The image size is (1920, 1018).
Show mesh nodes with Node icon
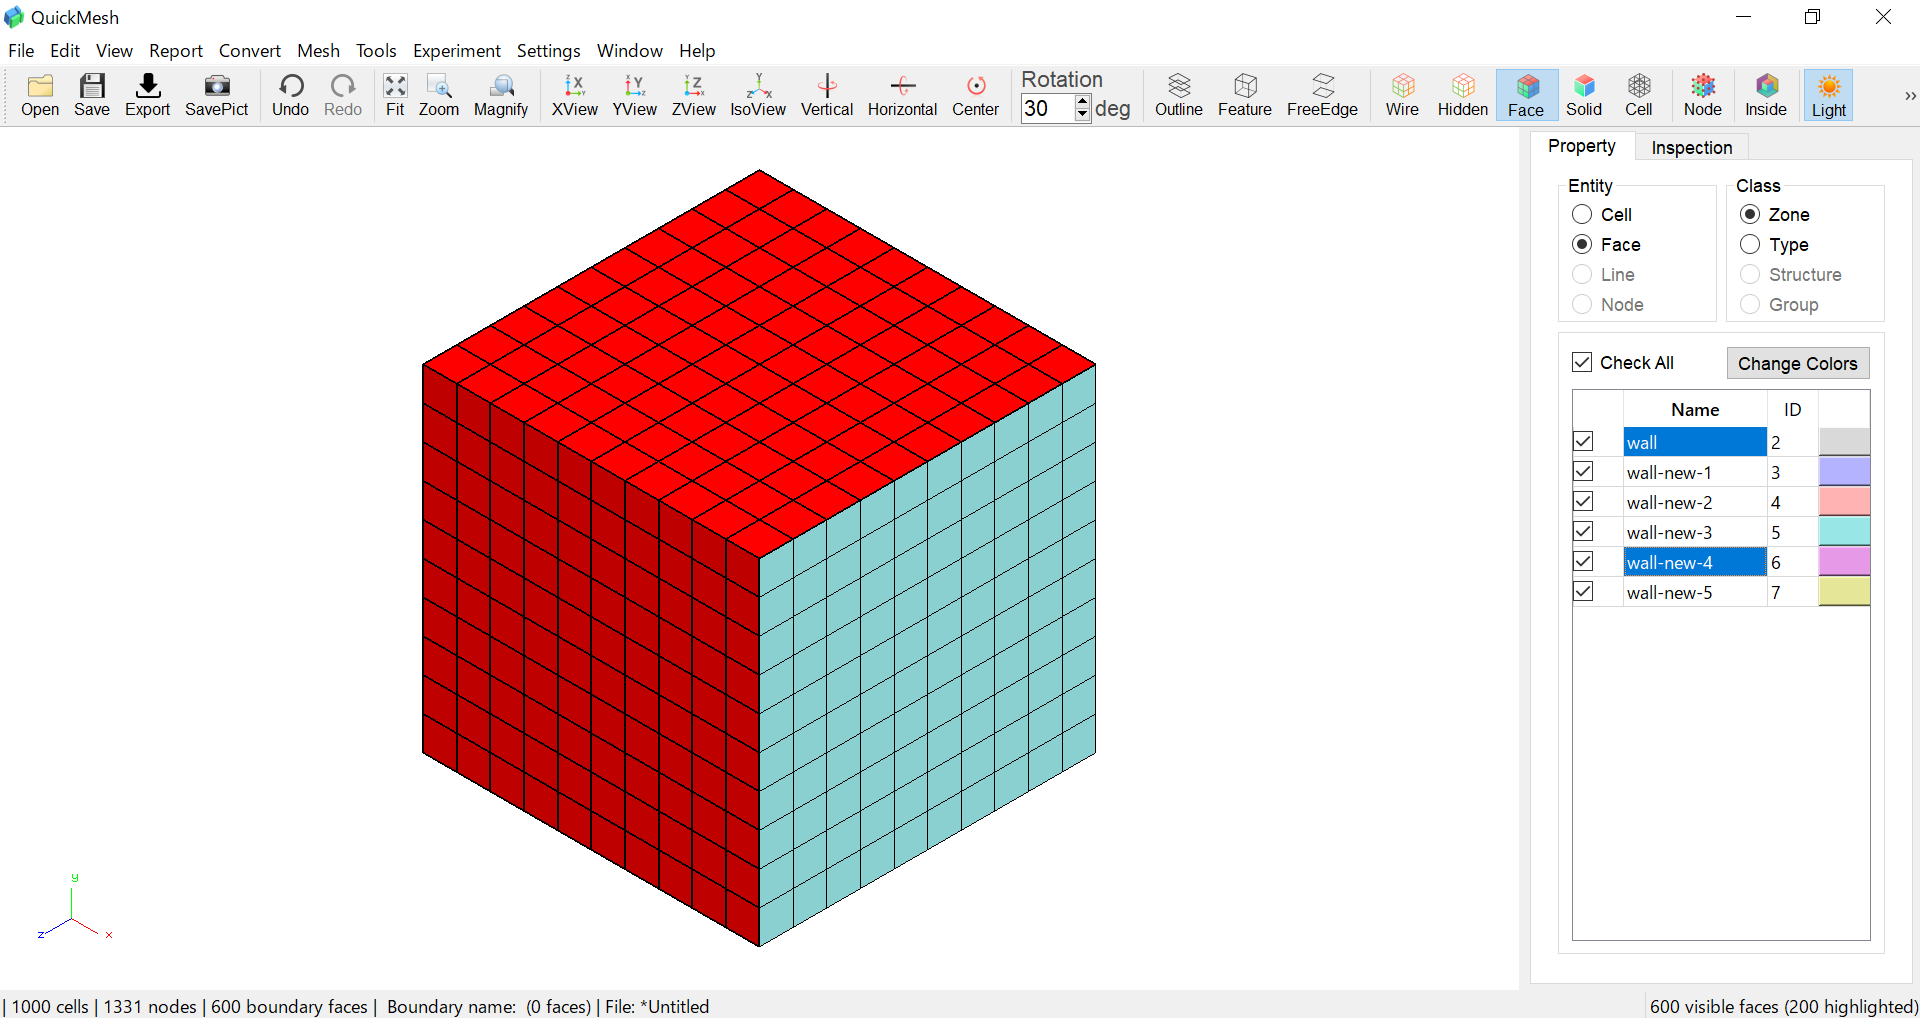coord(1703,96)
